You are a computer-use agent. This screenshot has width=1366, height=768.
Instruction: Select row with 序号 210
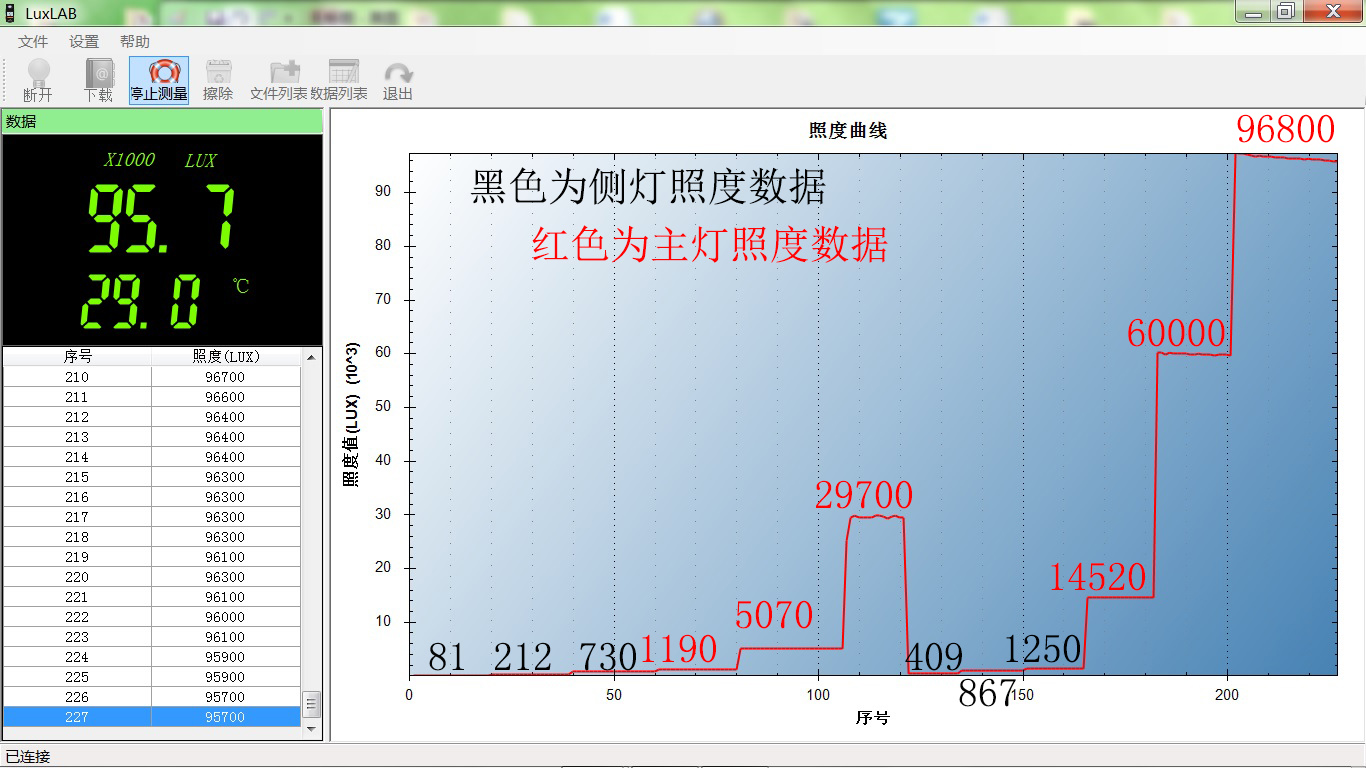[152, 377]
